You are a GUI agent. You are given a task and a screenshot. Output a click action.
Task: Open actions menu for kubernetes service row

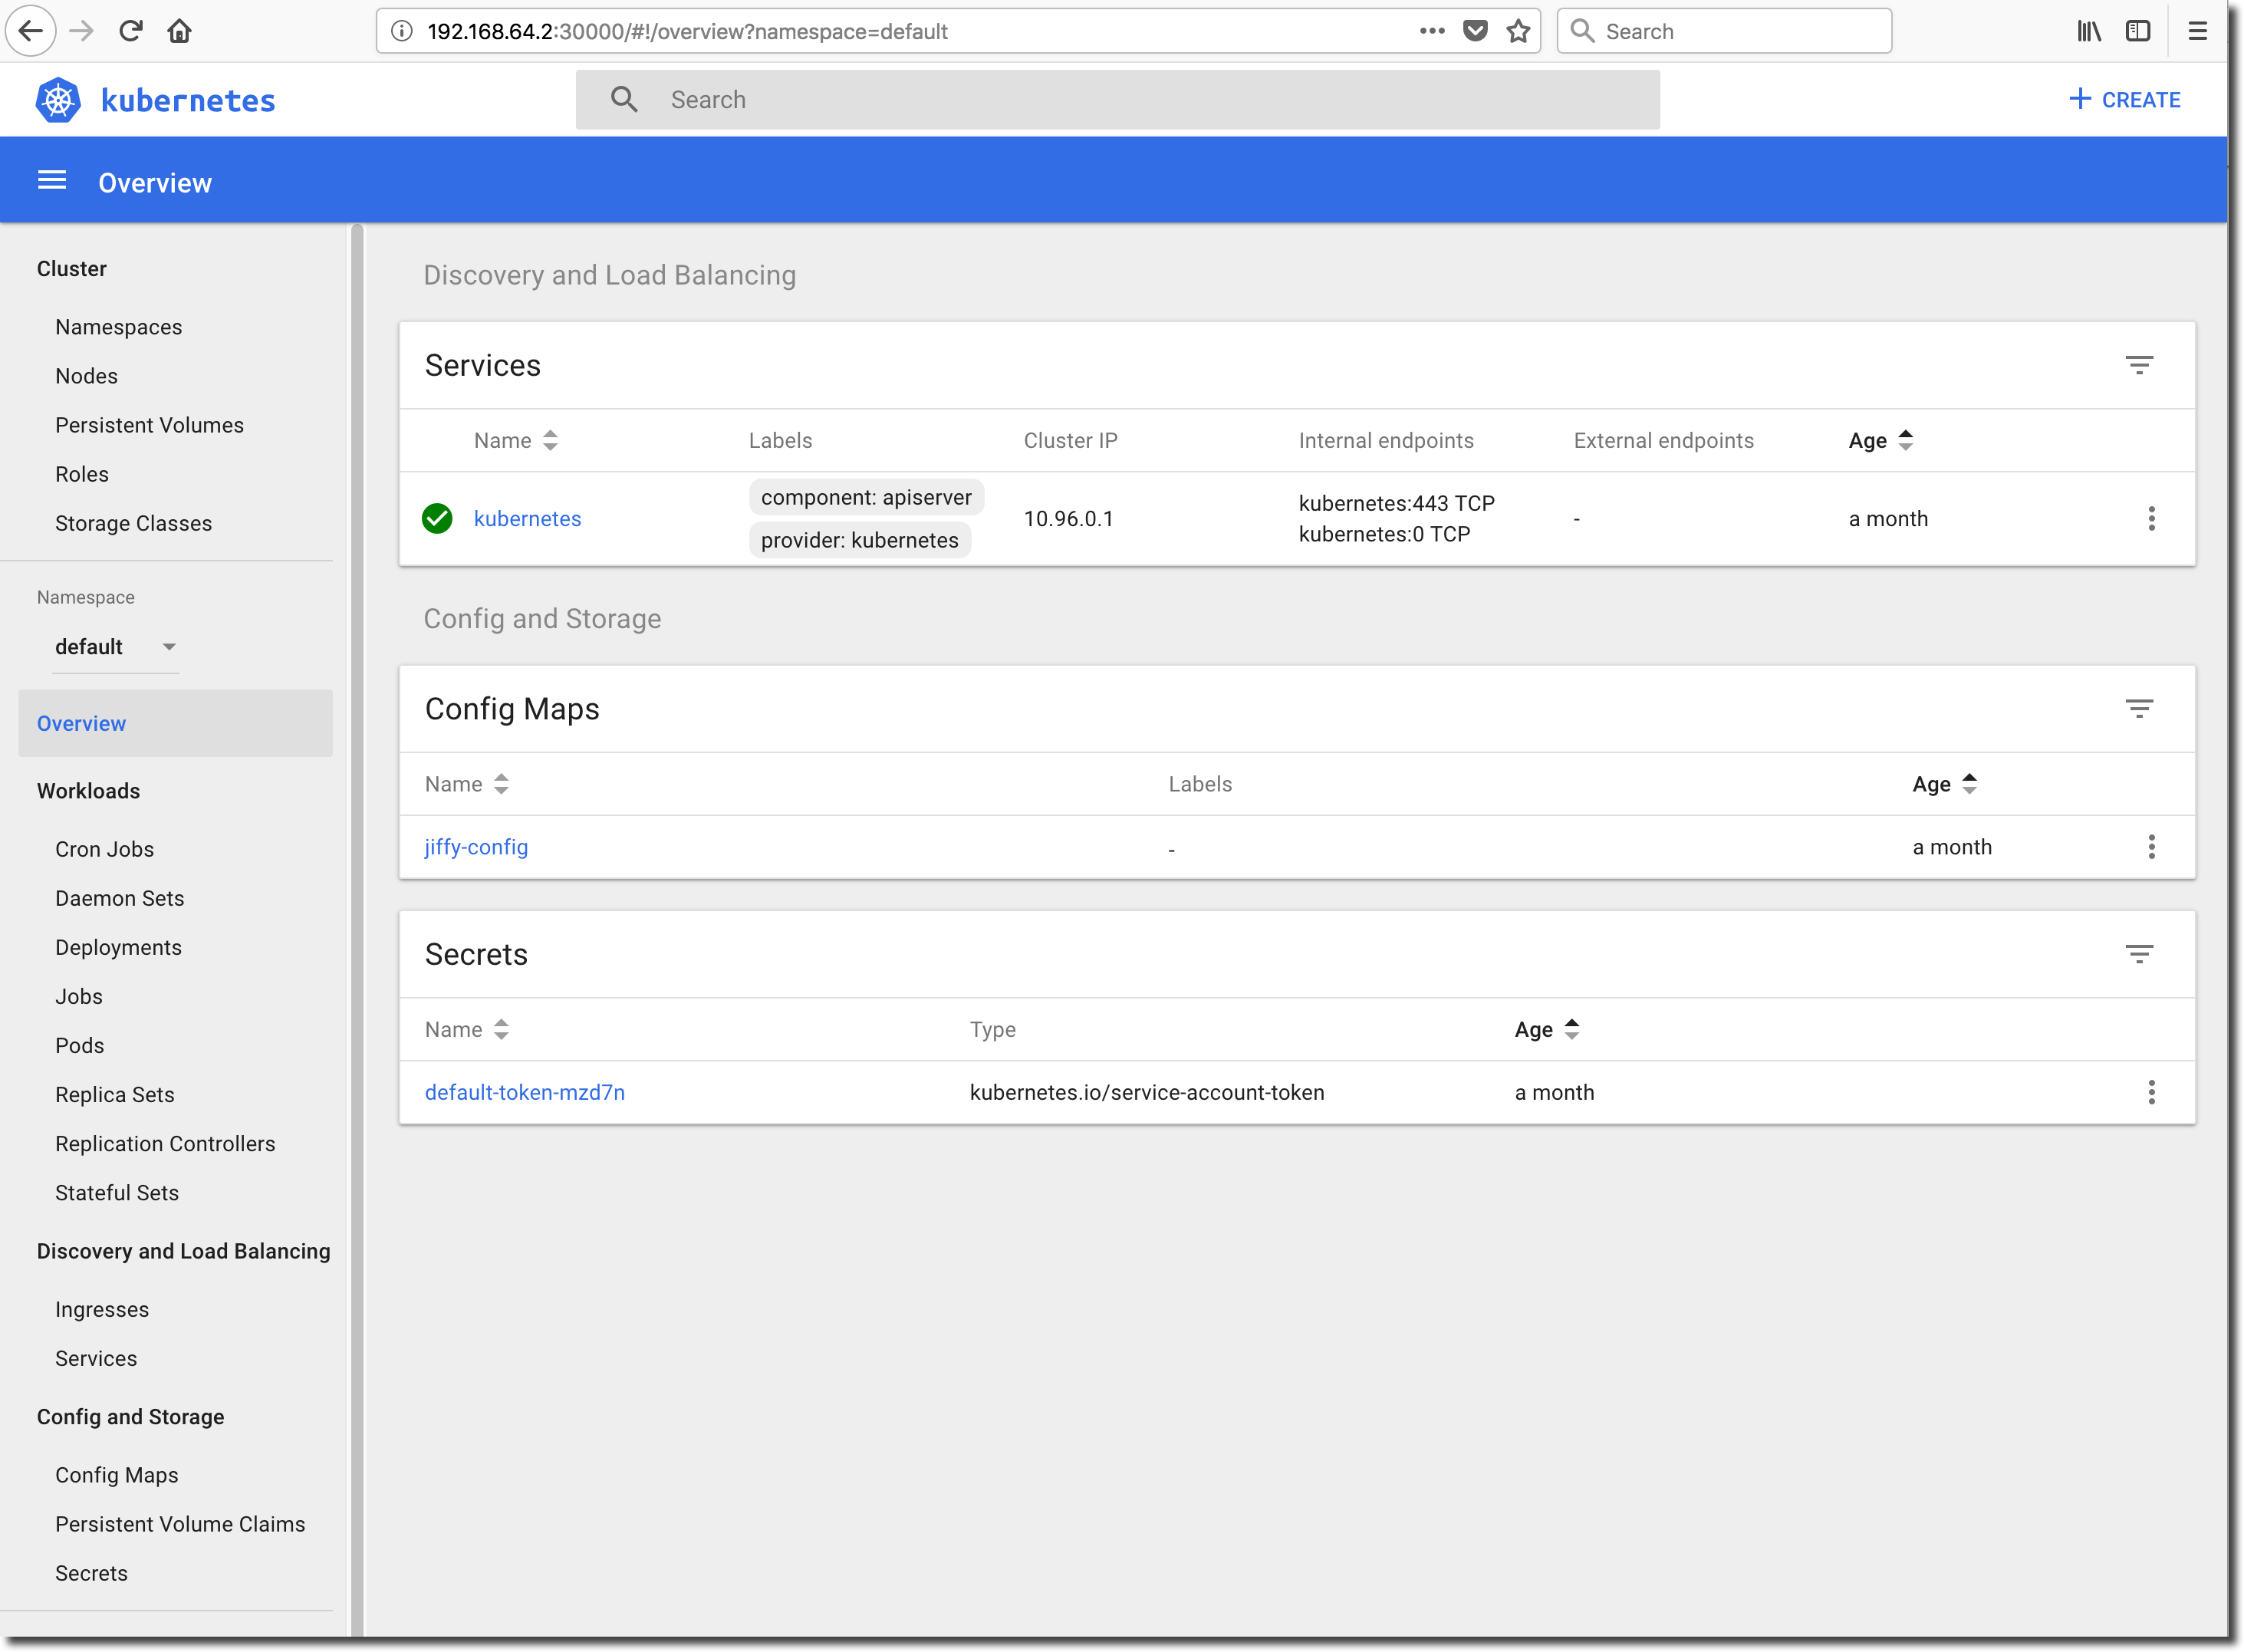[2151, 518]
